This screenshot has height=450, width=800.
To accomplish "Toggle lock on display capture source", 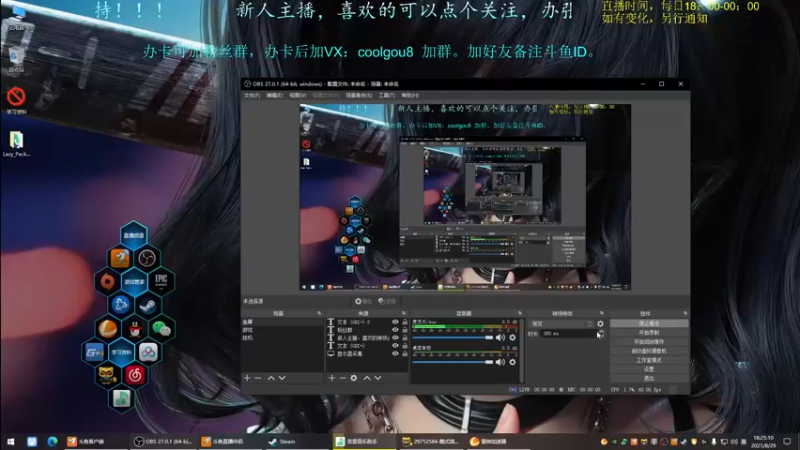I will (405, 353).
